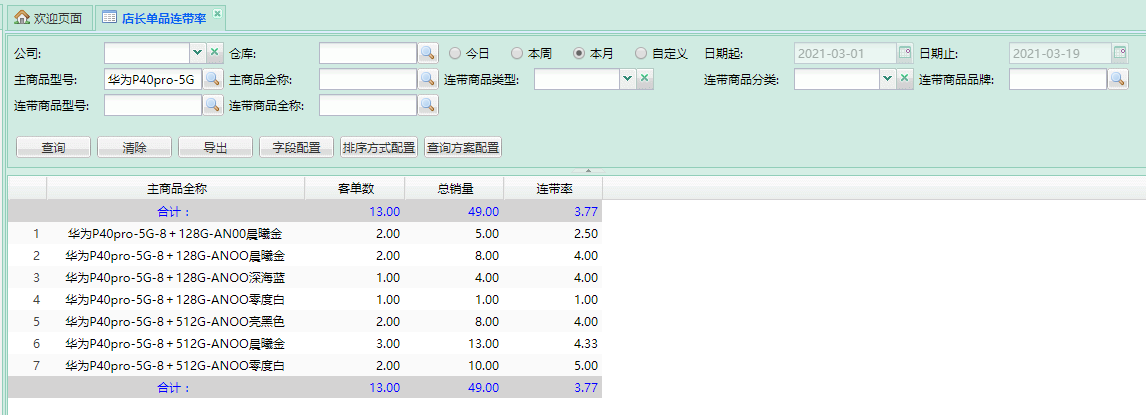Sort by 连带率 column header
Screen dimensions: 1146x415
pos(553,189)
